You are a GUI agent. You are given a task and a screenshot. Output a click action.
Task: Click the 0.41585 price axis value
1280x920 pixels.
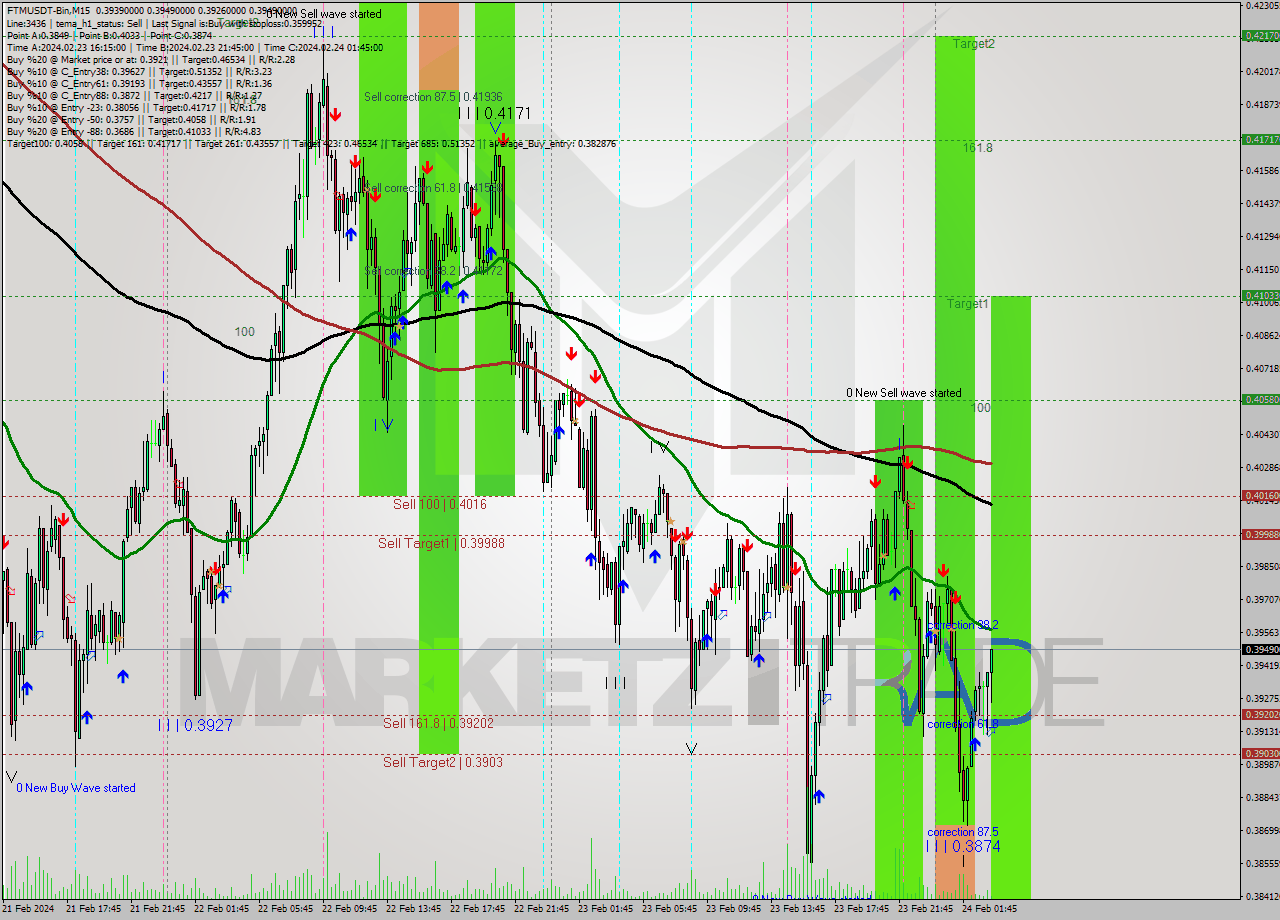pyautogui.click(x=1262, y=170)
